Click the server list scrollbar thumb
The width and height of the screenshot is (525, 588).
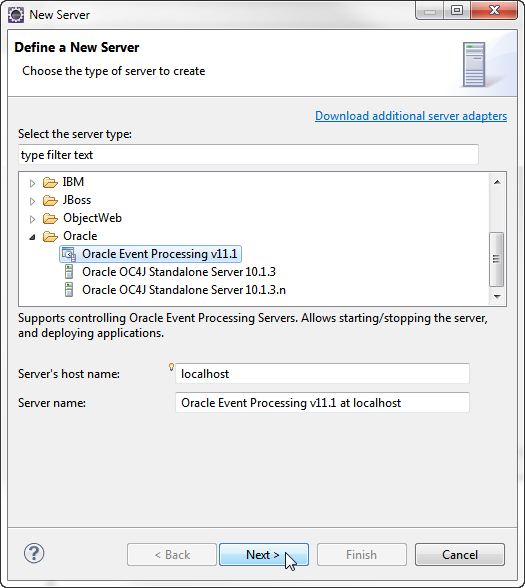497,260
